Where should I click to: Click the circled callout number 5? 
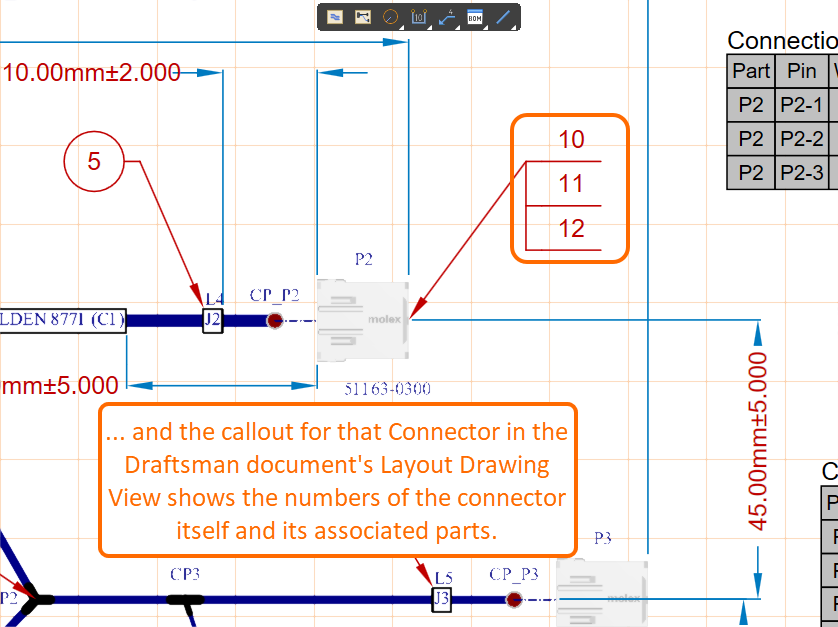coord(94,160)
